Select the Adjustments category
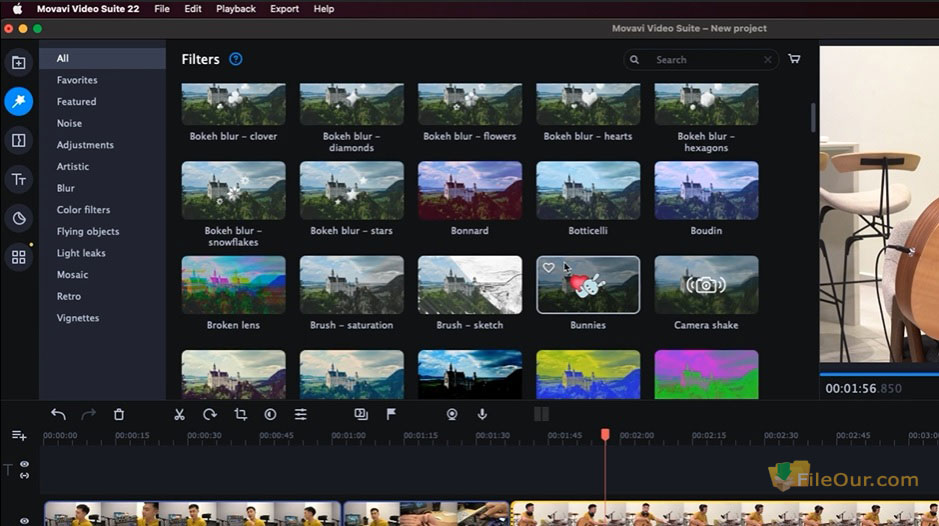The width and height of the screenshot is (939, 526). coord(102,144)
